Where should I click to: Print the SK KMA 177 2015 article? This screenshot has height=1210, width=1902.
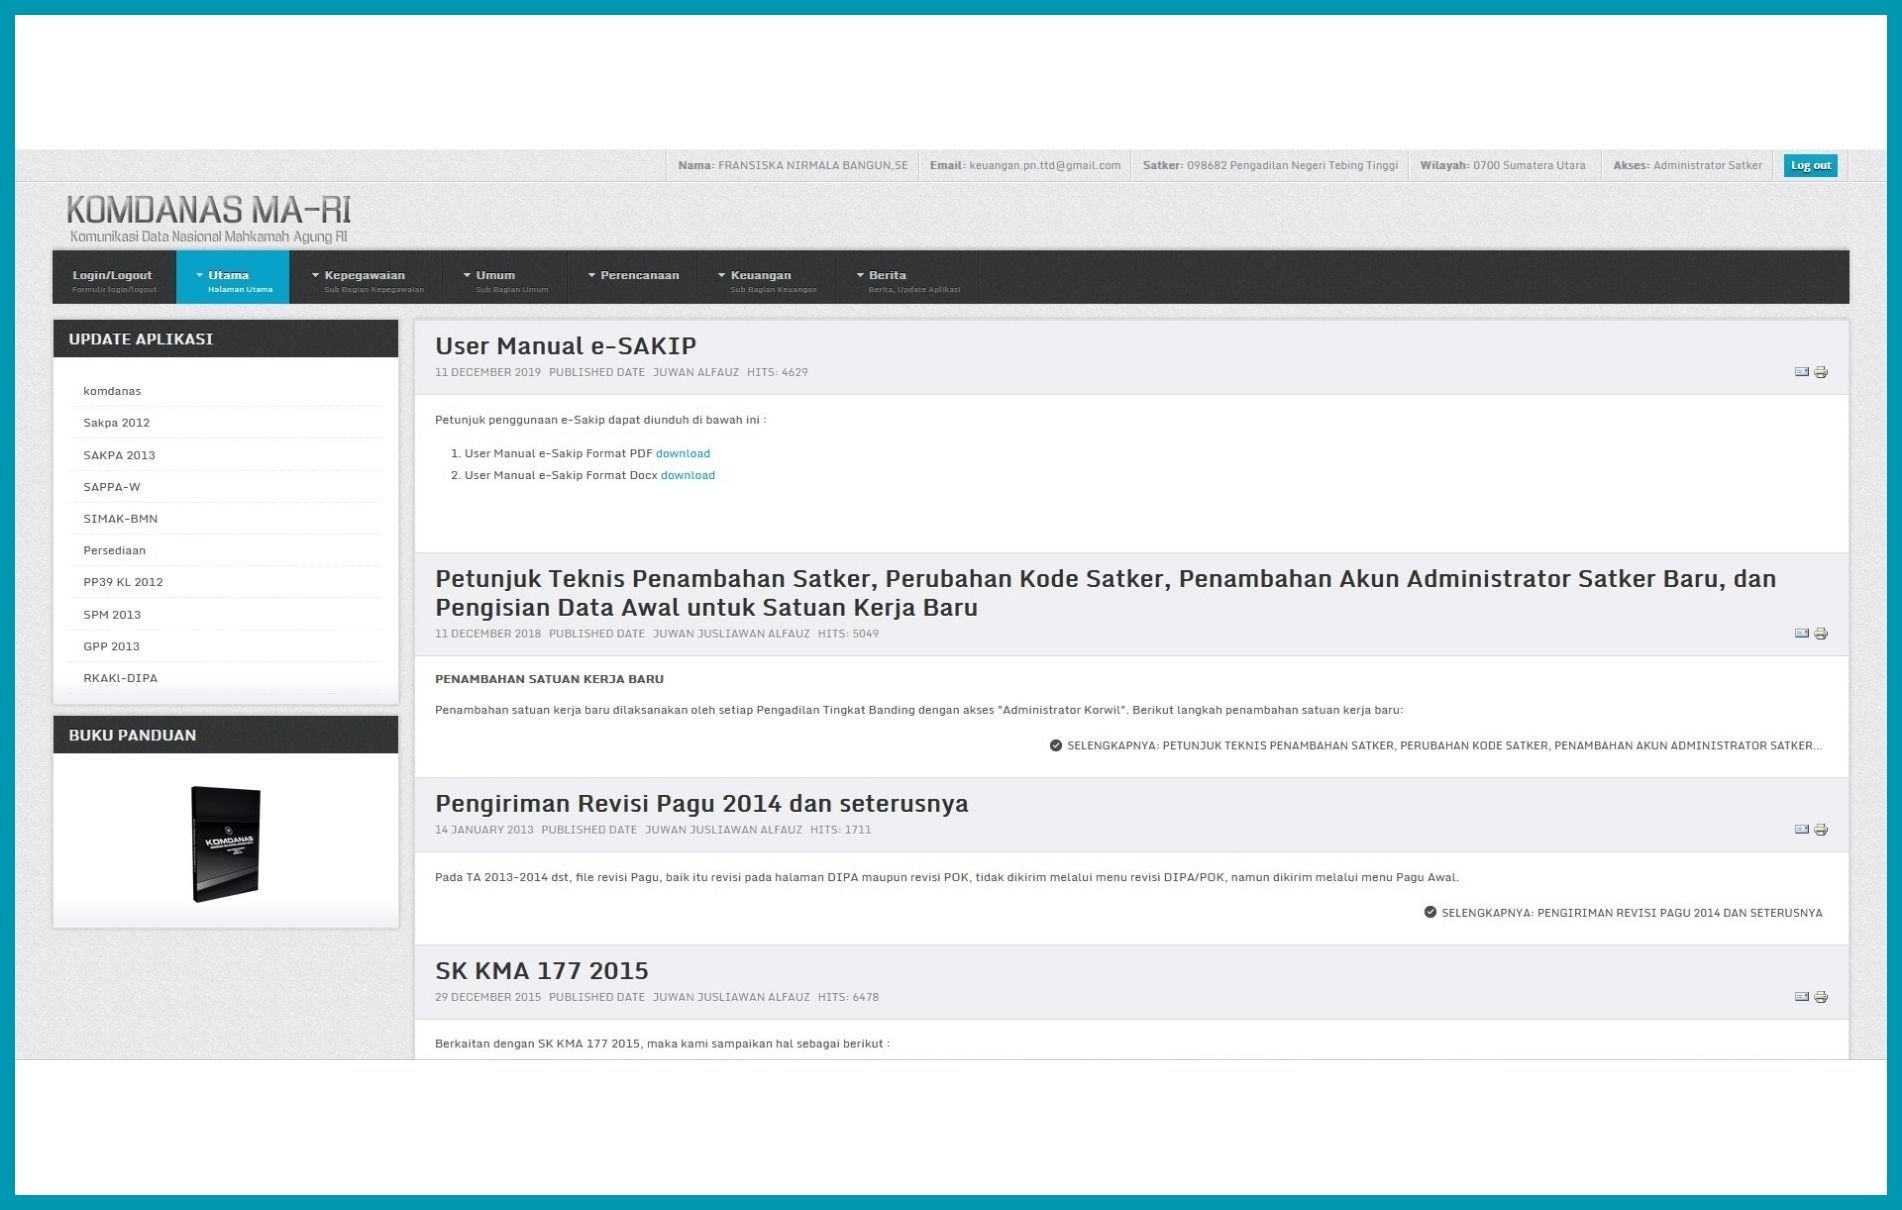(x=1821, y=997)
